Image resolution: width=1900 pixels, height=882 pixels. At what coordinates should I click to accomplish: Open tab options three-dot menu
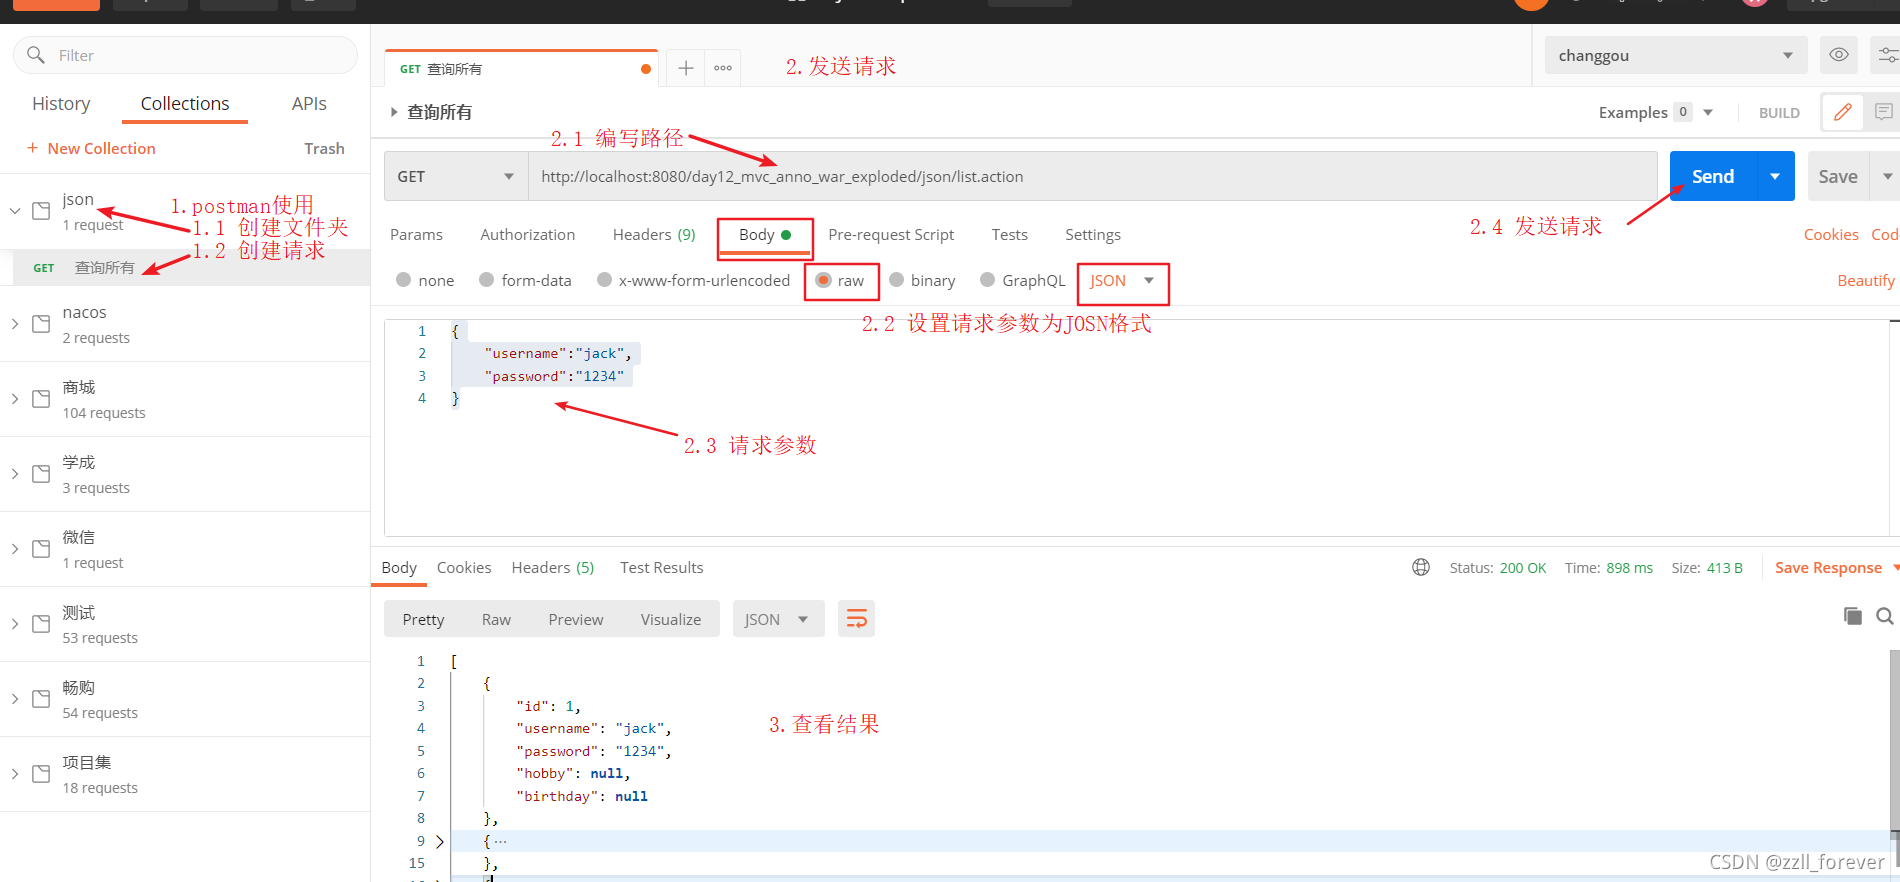pos(723,68)
